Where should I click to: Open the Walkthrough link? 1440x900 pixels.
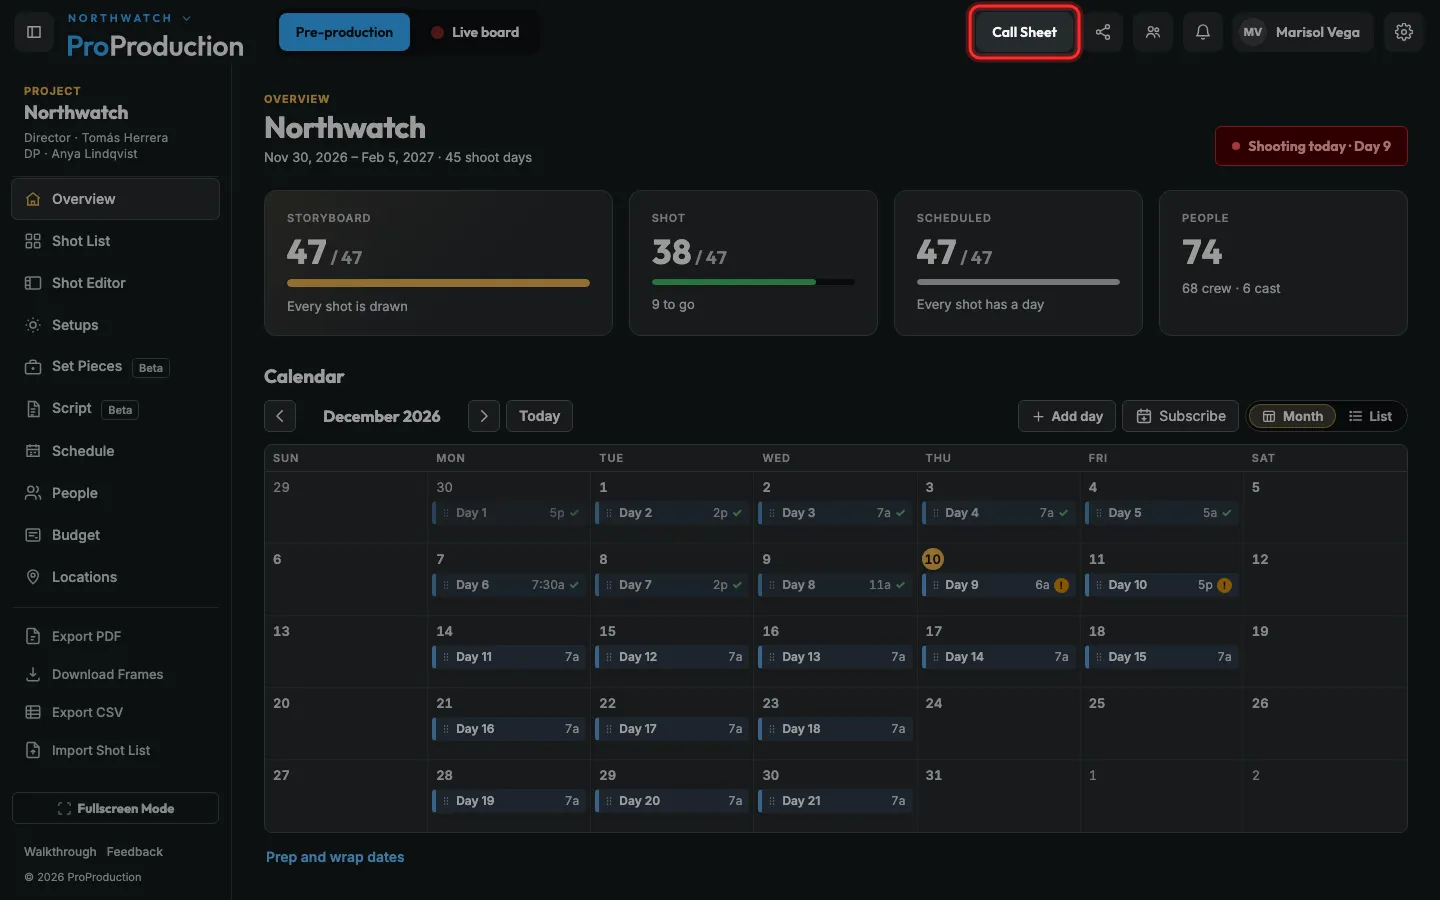coord(60,852)
